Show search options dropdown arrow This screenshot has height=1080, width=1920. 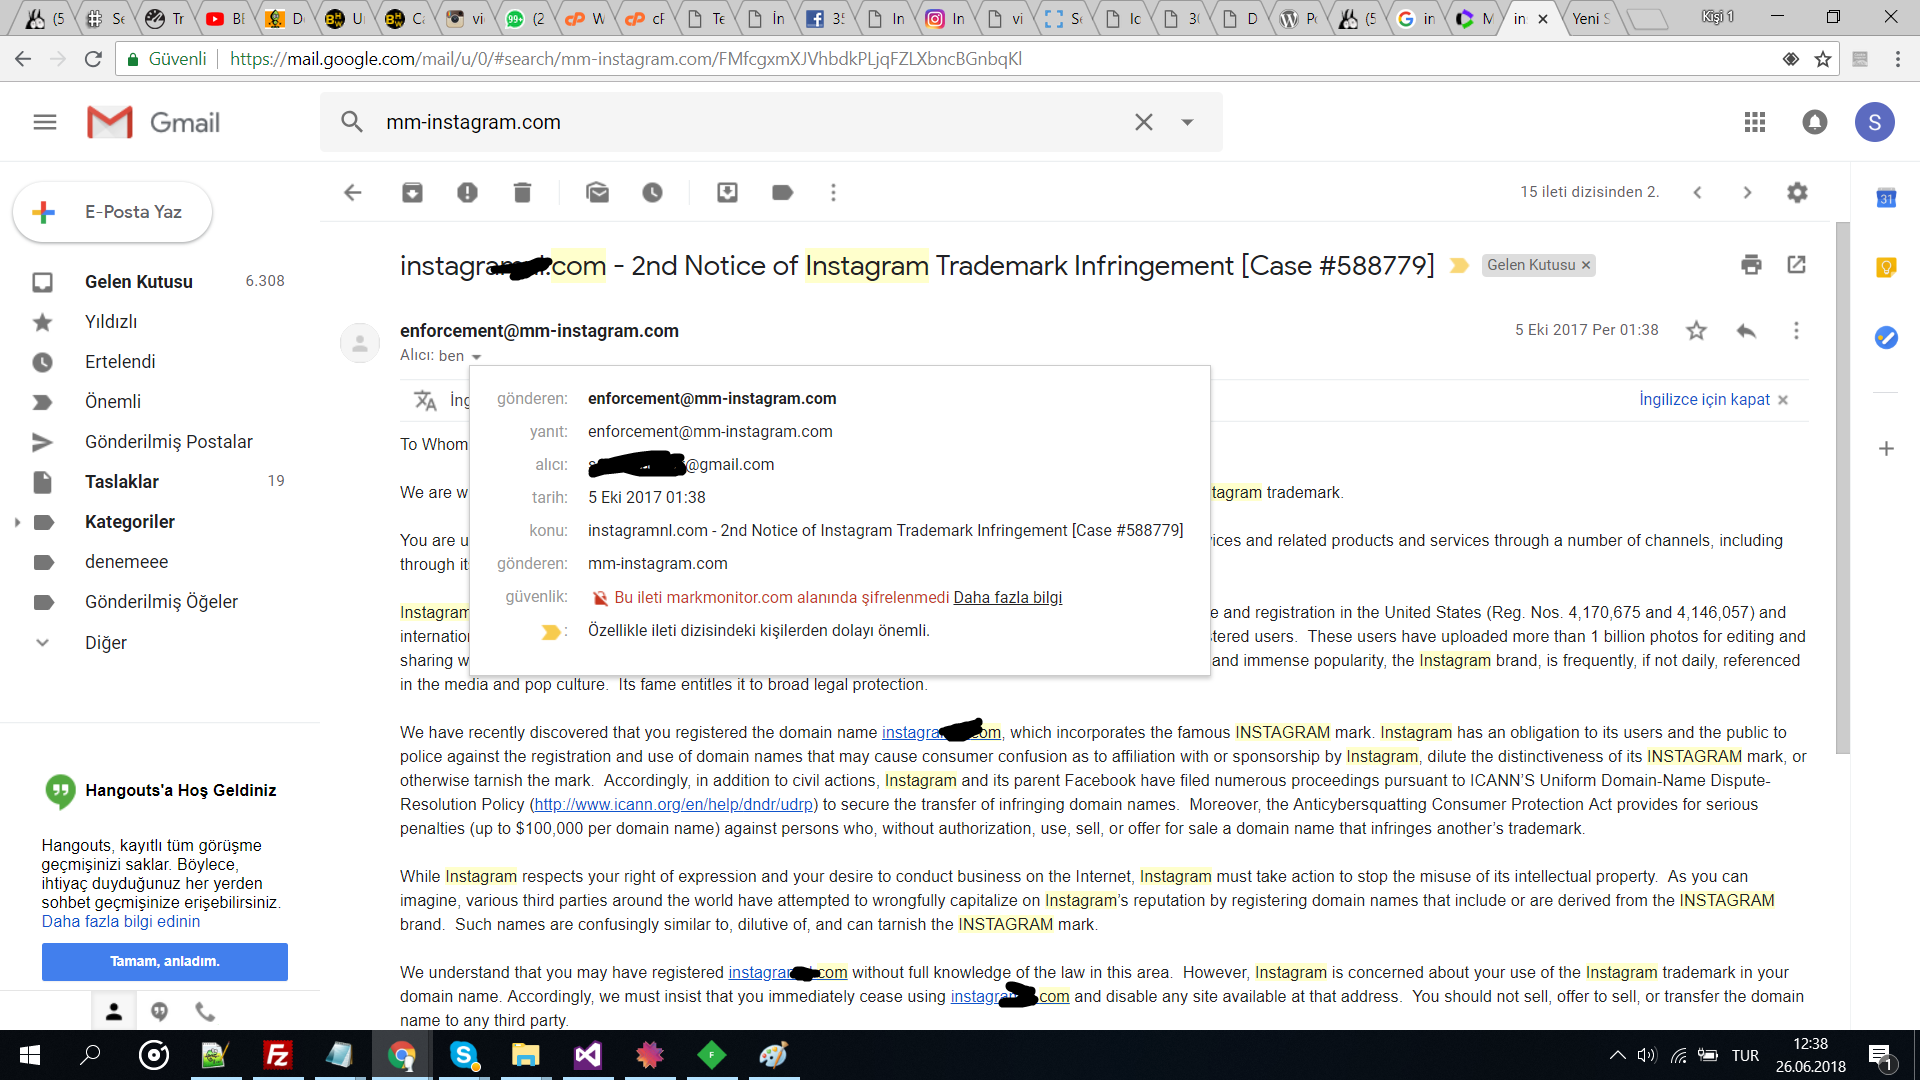tap(1188, 122)
